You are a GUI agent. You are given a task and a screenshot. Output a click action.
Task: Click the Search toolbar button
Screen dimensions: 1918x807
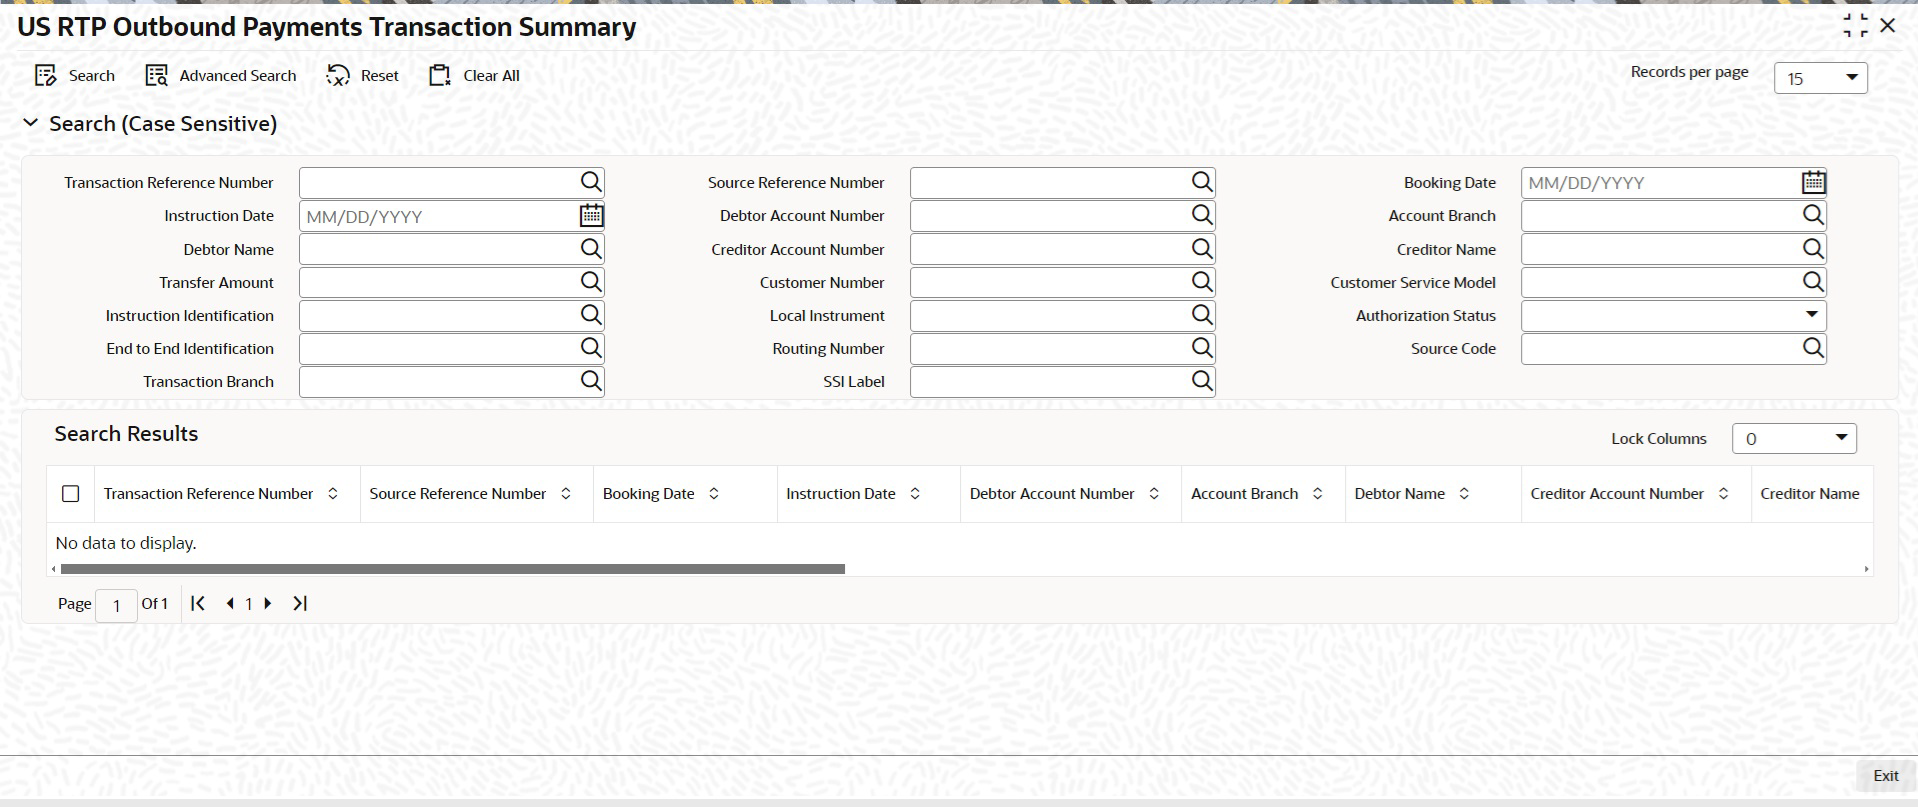[x=75, y=76]
